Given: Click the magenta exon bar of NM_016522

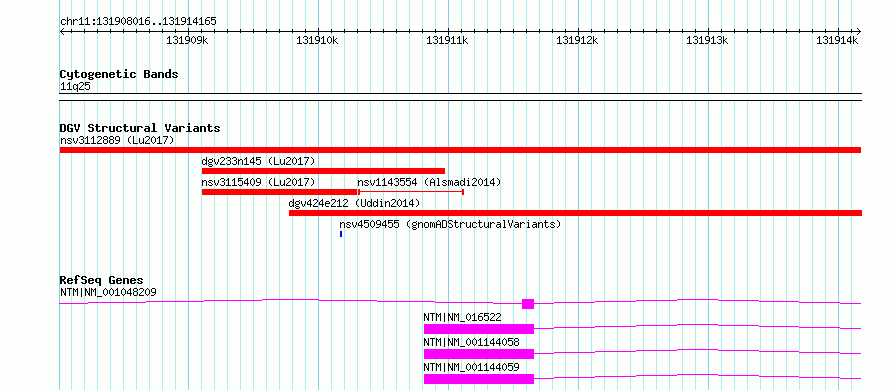Looking at the screenshot, I should click(479, 329).
